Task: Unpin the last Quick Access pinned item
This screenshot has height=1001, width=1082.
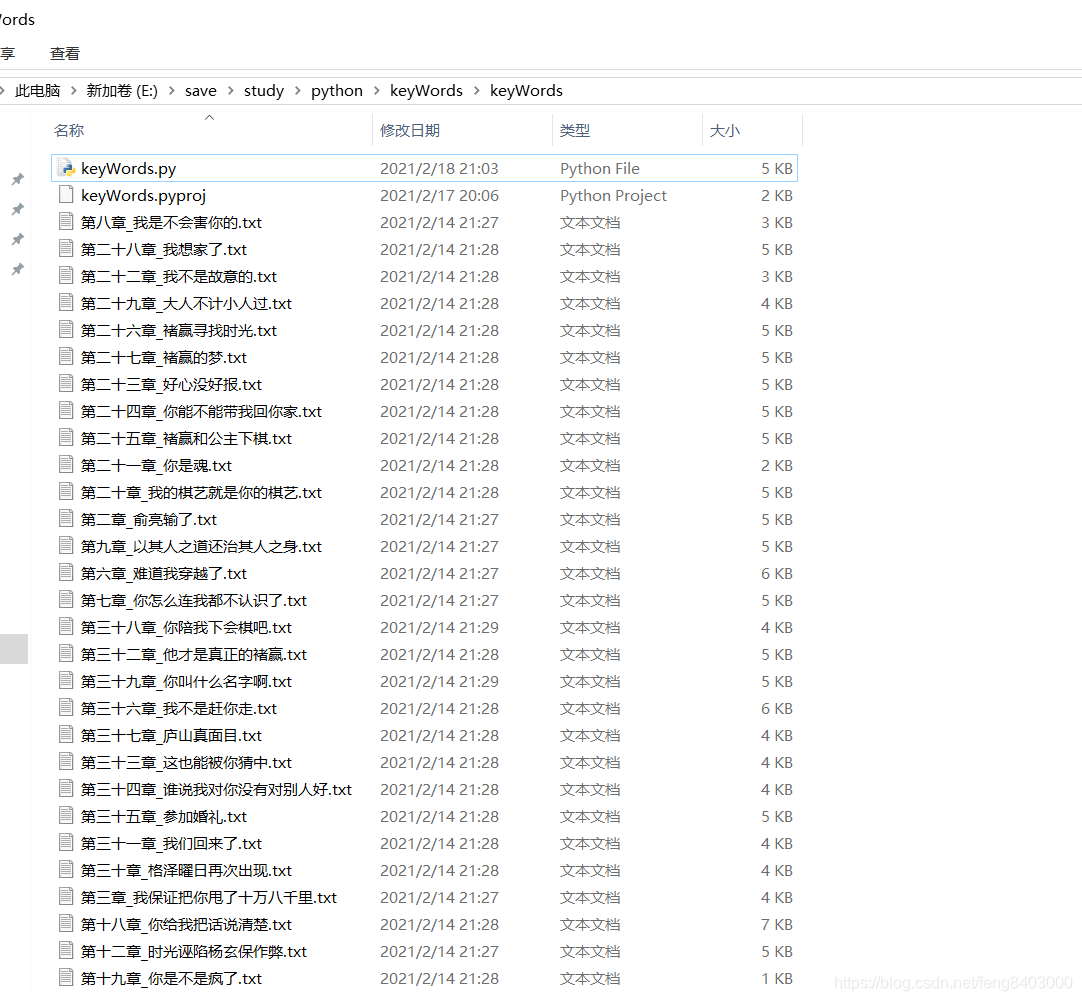Action: coord(17,269)
